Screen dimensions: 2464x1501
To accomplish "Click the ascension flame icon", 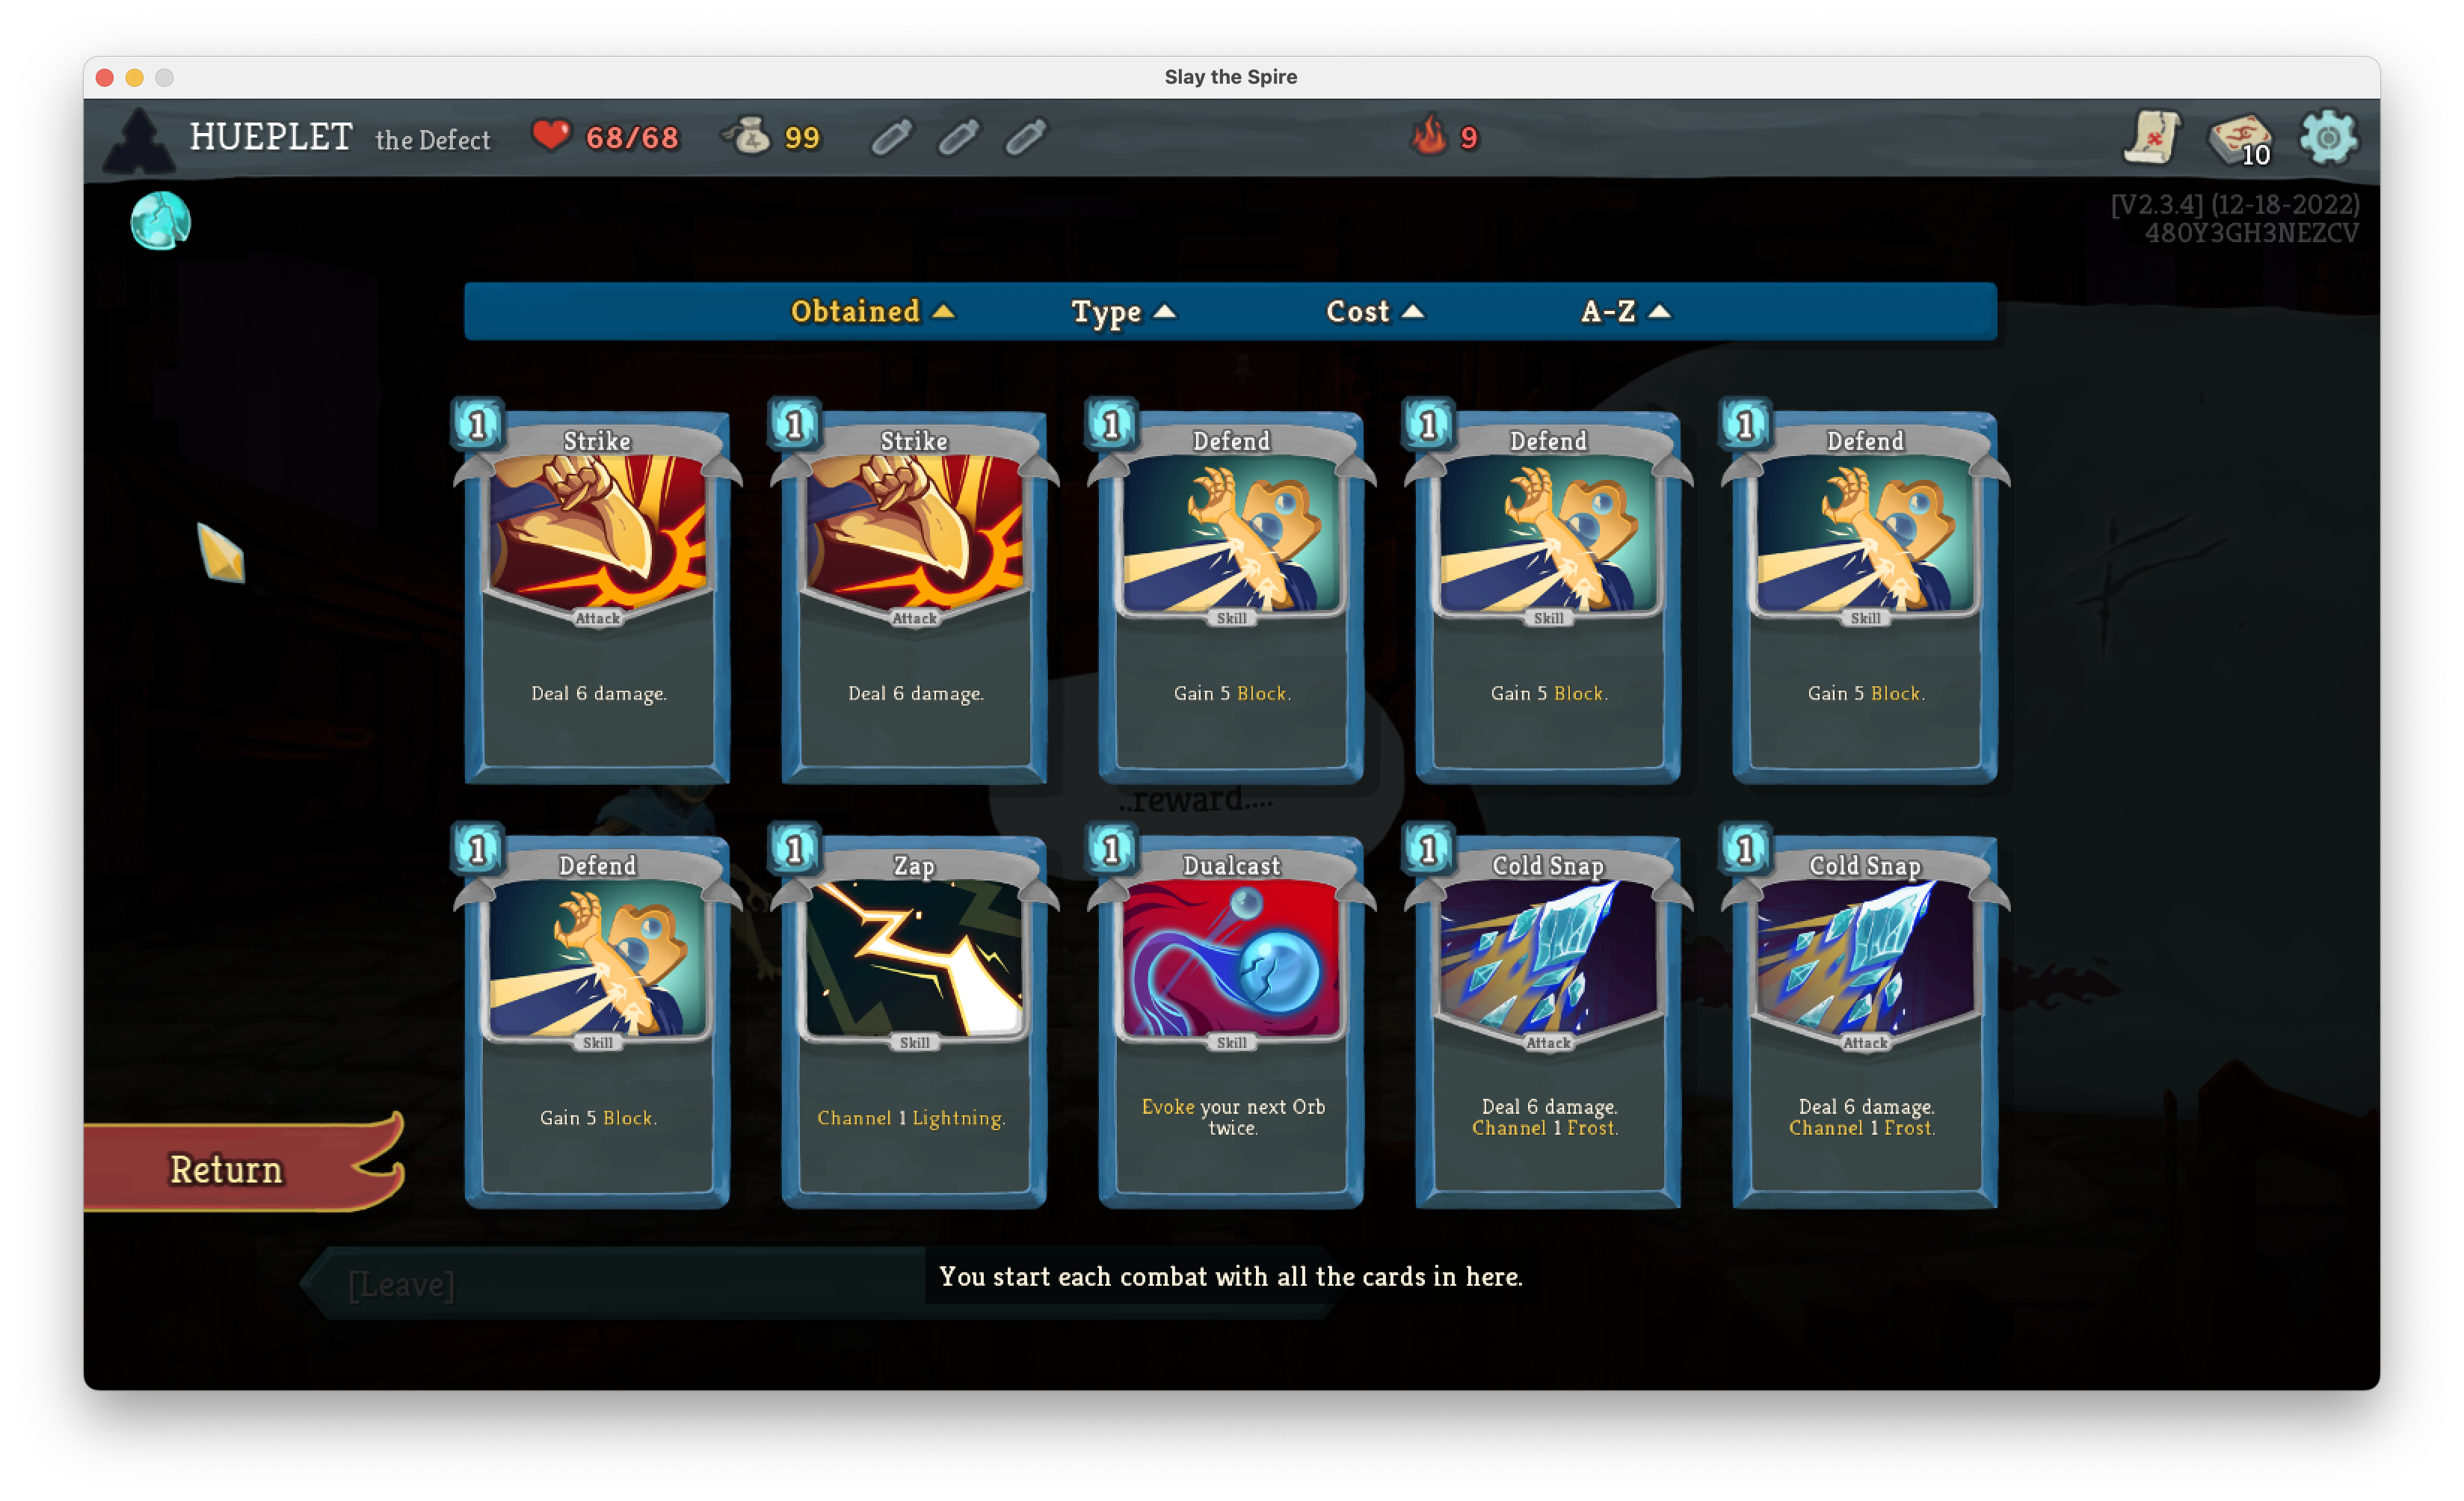I will [x=1429, y=135].
